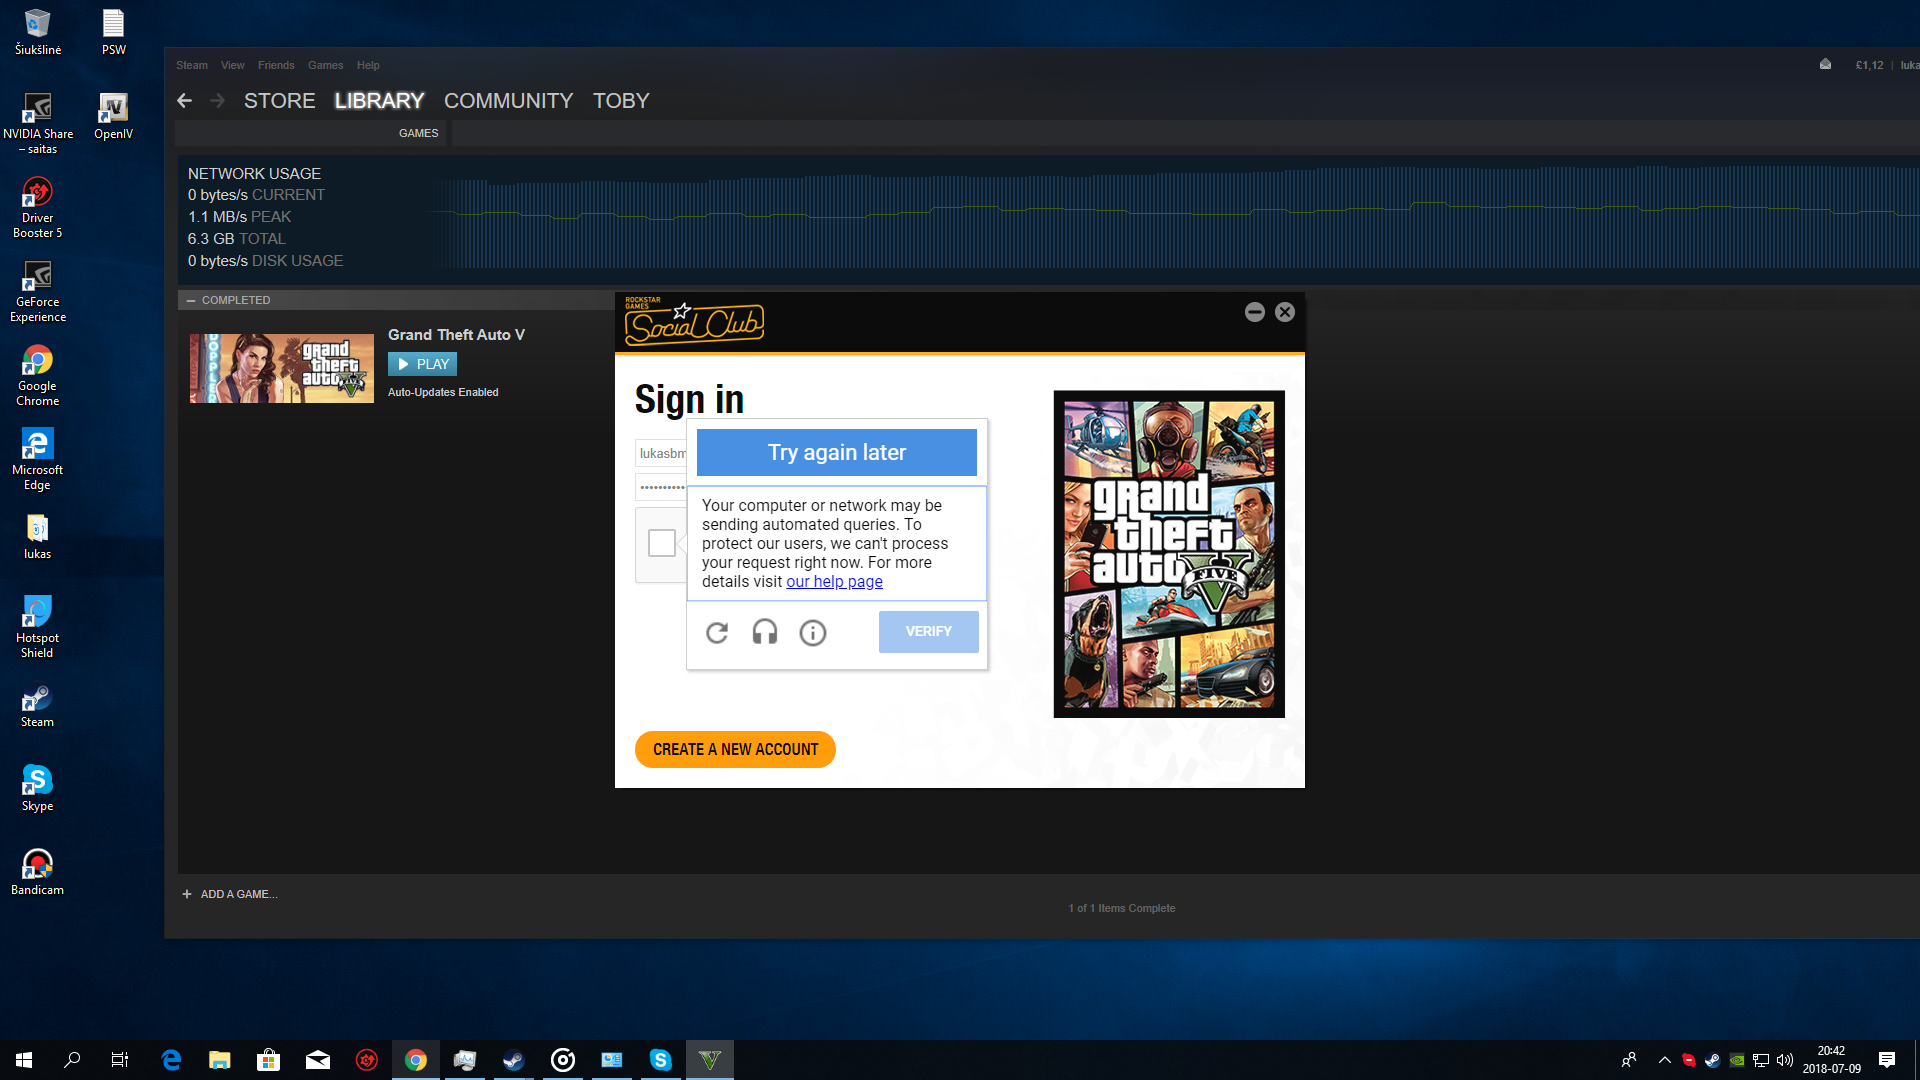
Task: Open Recycle Bin desktop icon
Action: tap(38, 32)
